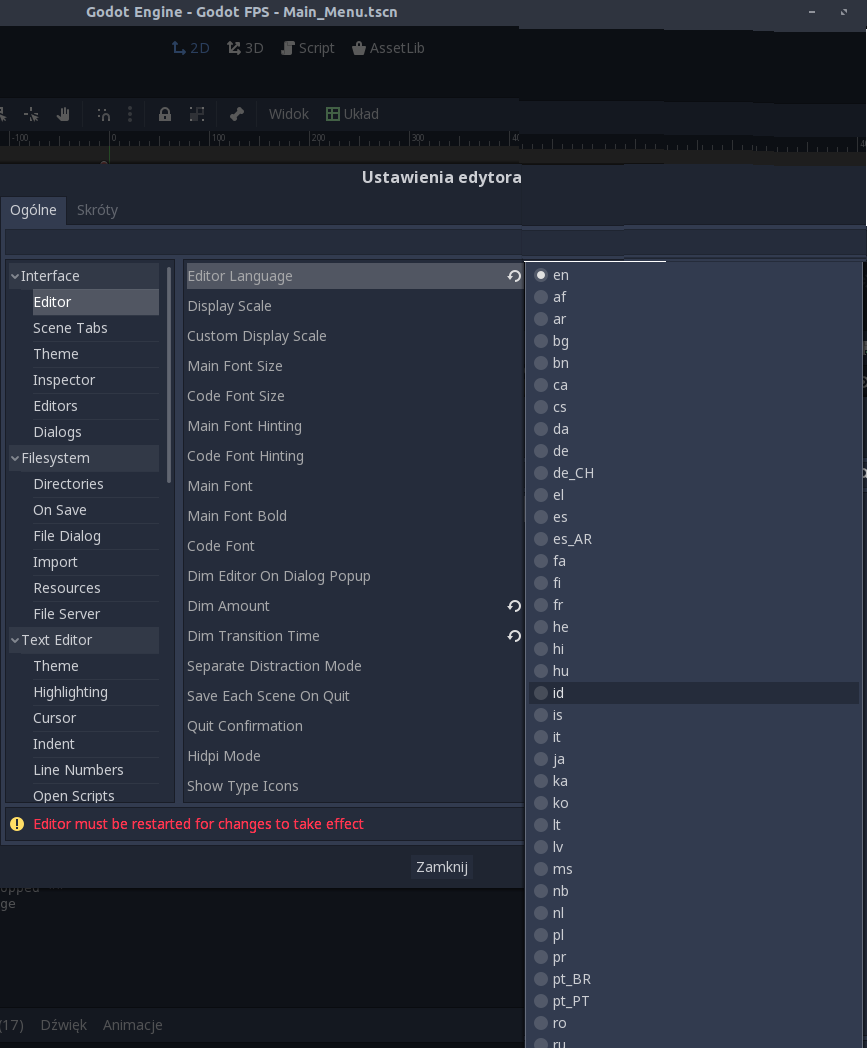This screenshot has width=867, height=1048.
Task: Reset Dim Amount to default
Action: tap(513, 606)
